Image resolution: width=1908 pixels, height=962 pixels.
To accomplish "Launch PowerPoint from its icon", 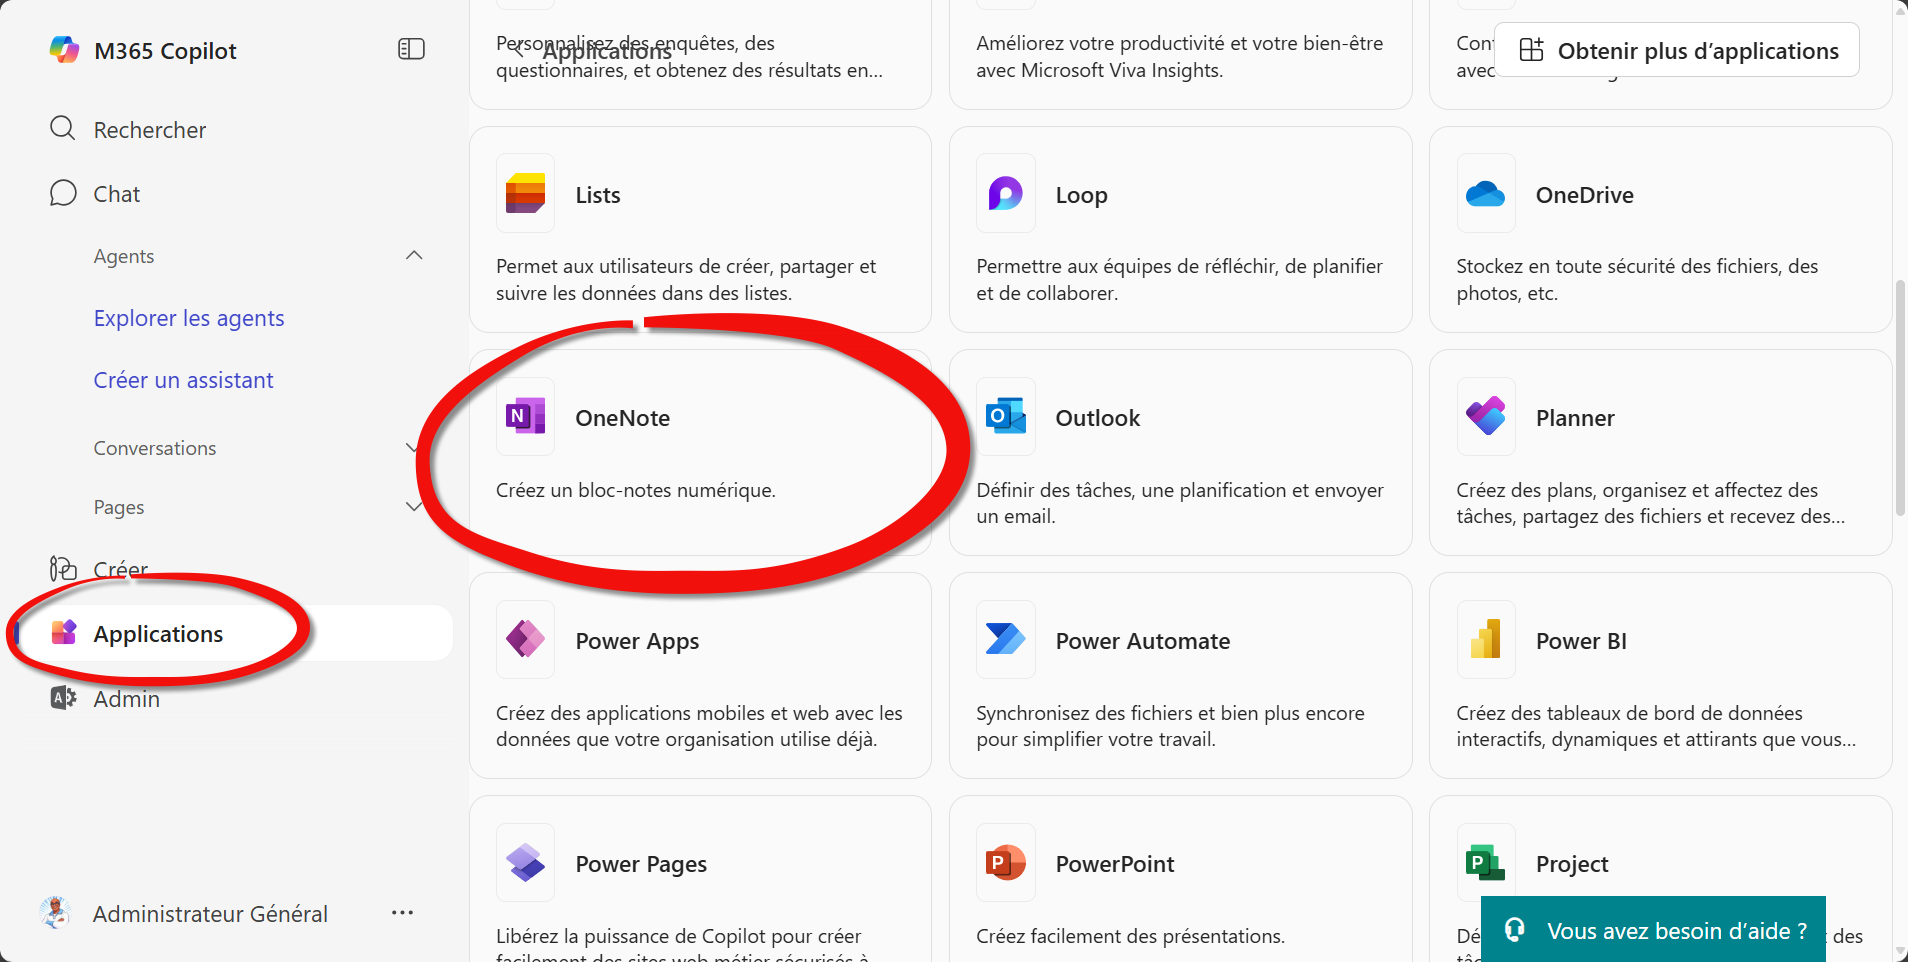I will tap(1005, 862).
